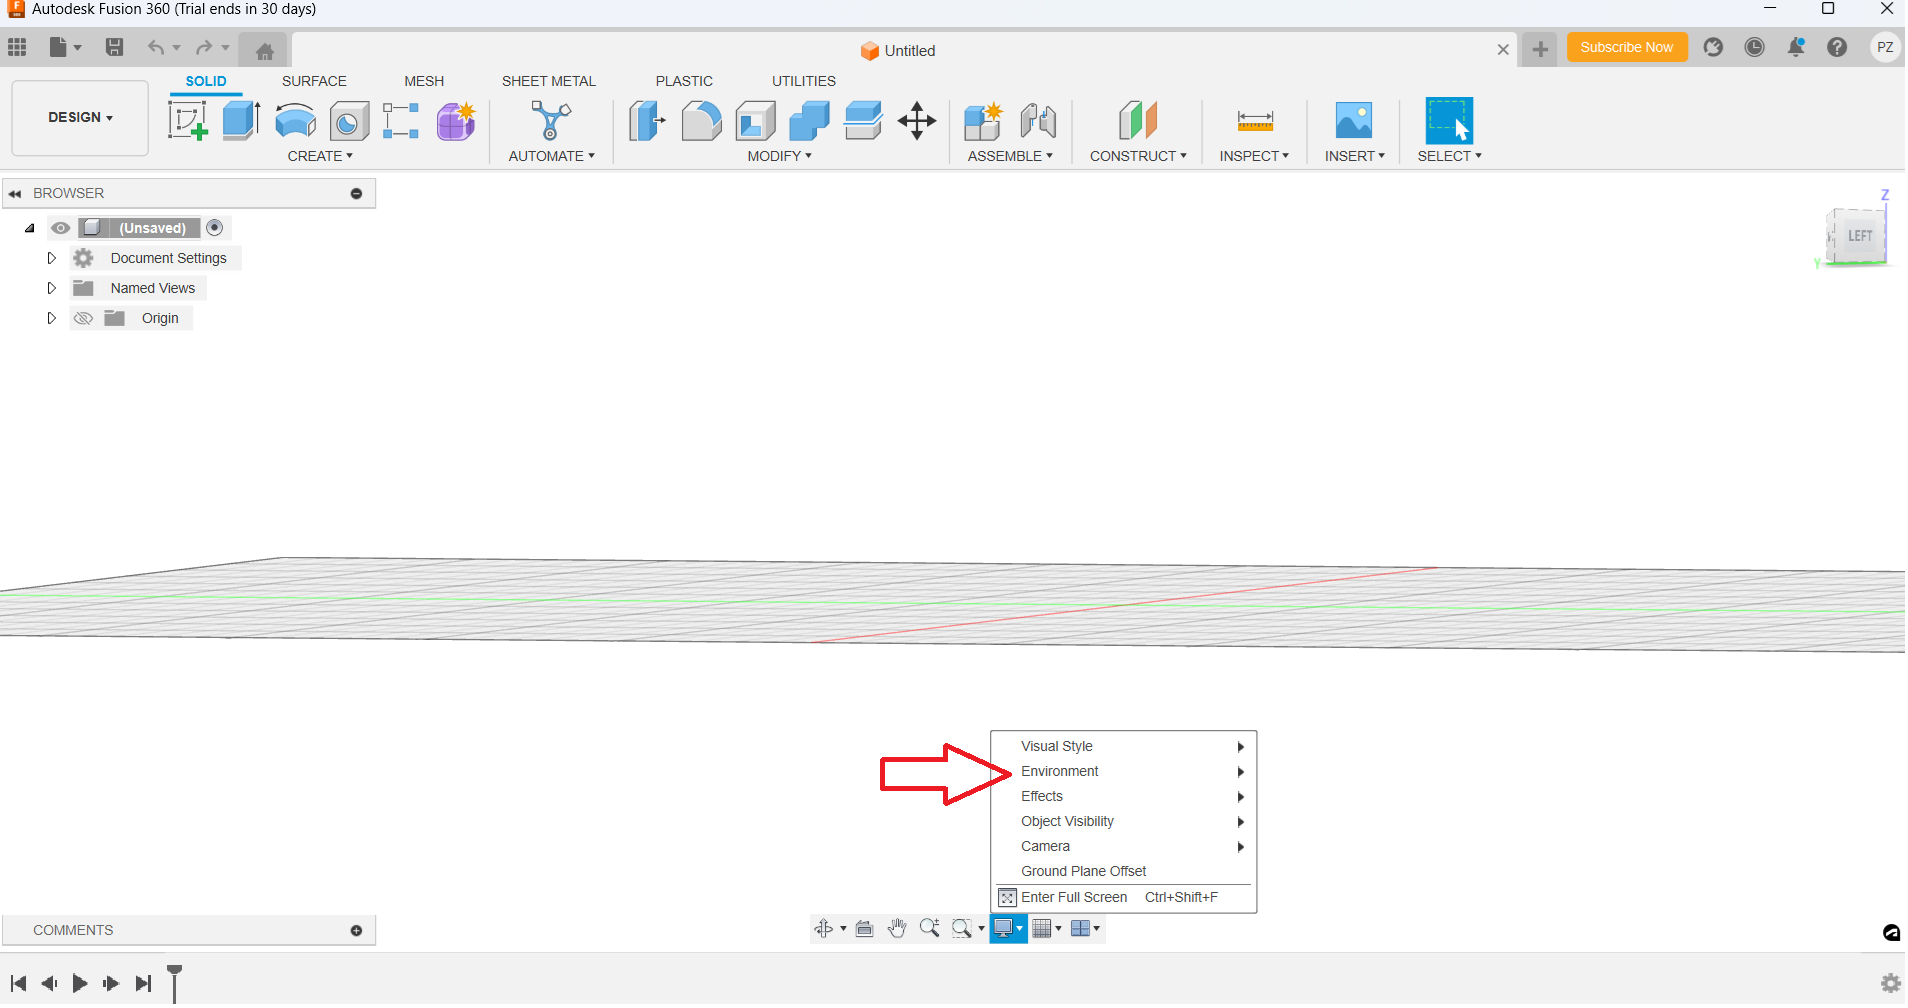The width and height of the screenshot is (1908, 1008).
Task: Click the Subscribe Now button
Action: [1626, 47]
